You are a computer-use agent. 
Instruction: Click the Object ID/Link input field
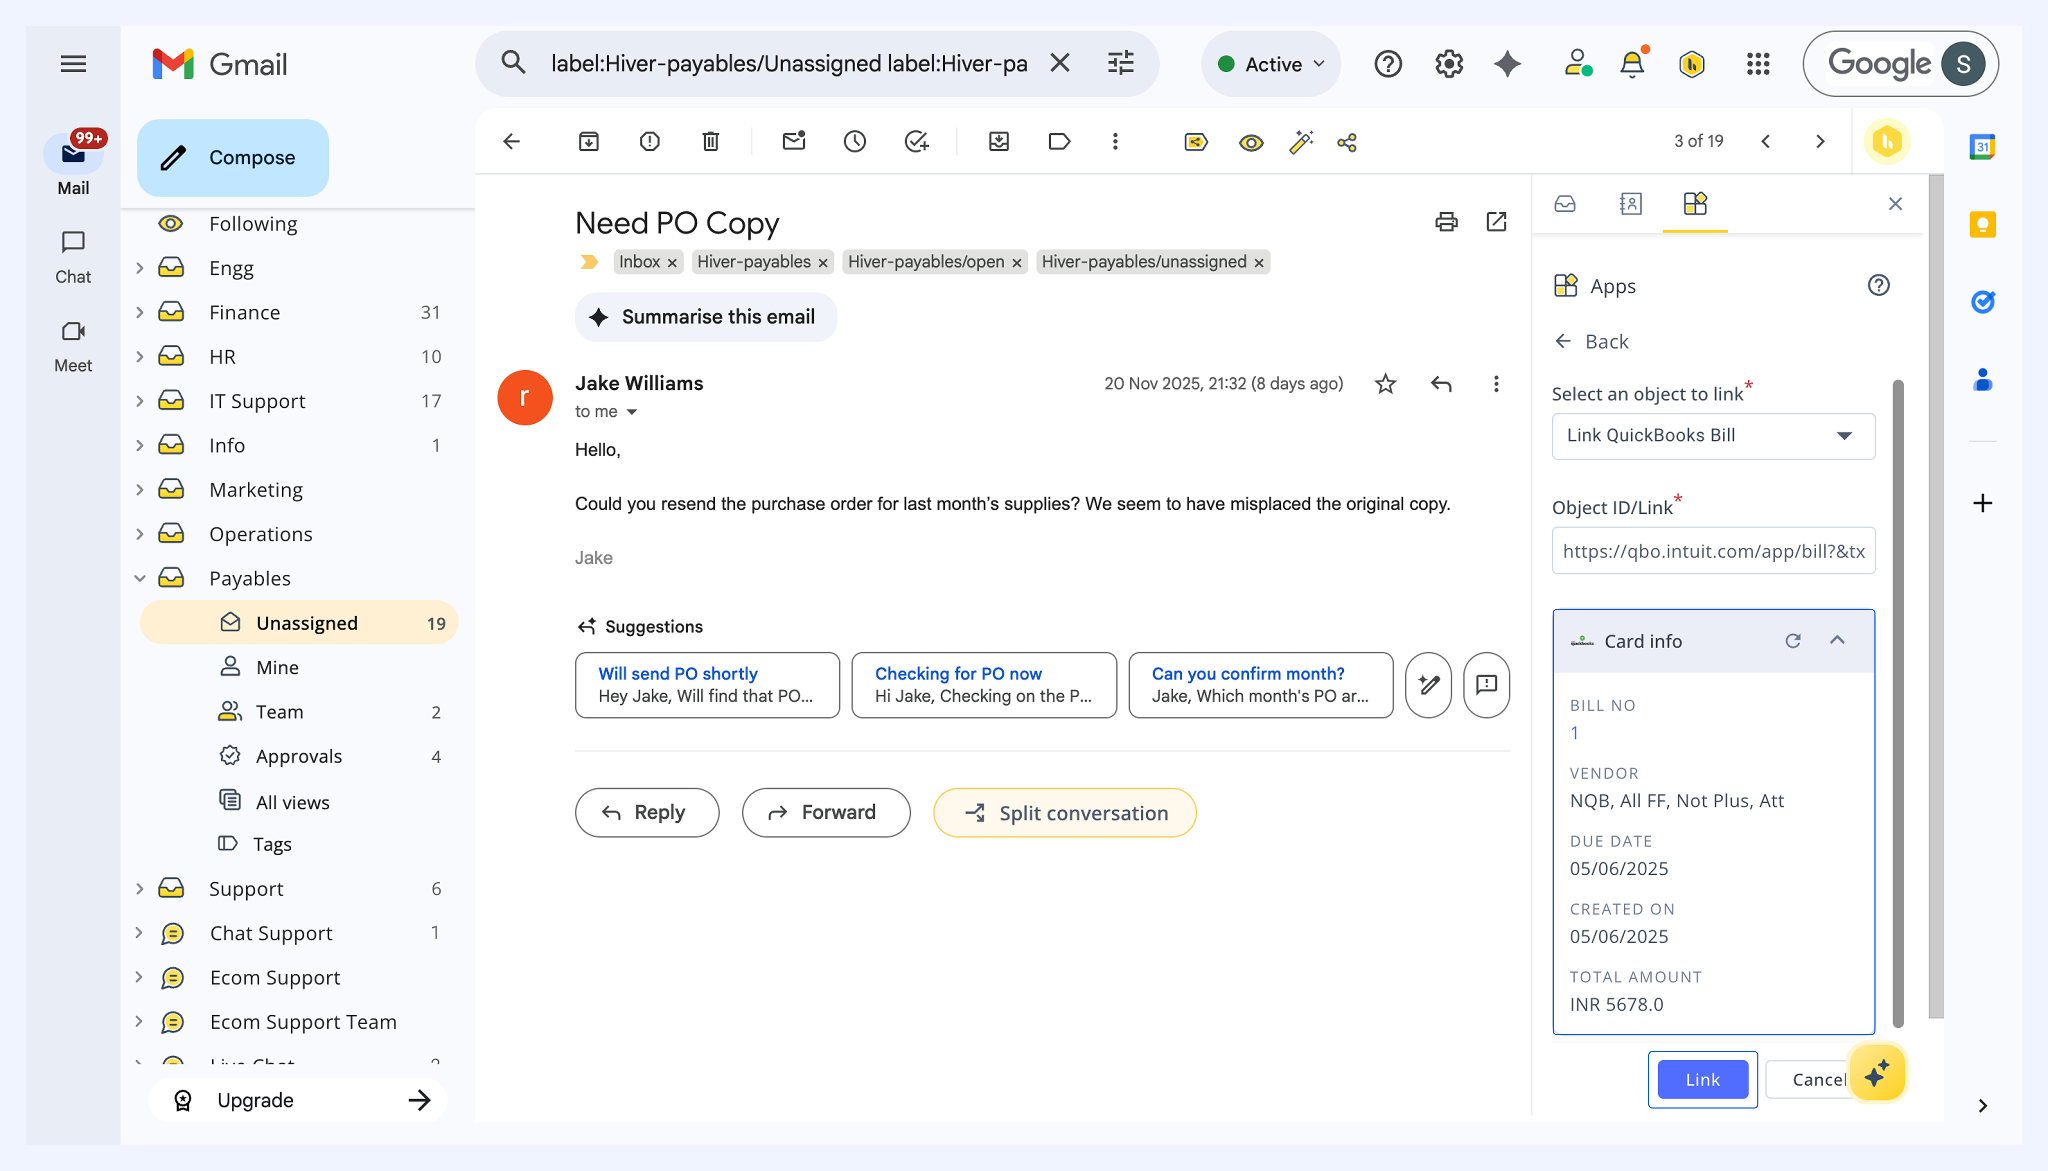click(1713, 551)
